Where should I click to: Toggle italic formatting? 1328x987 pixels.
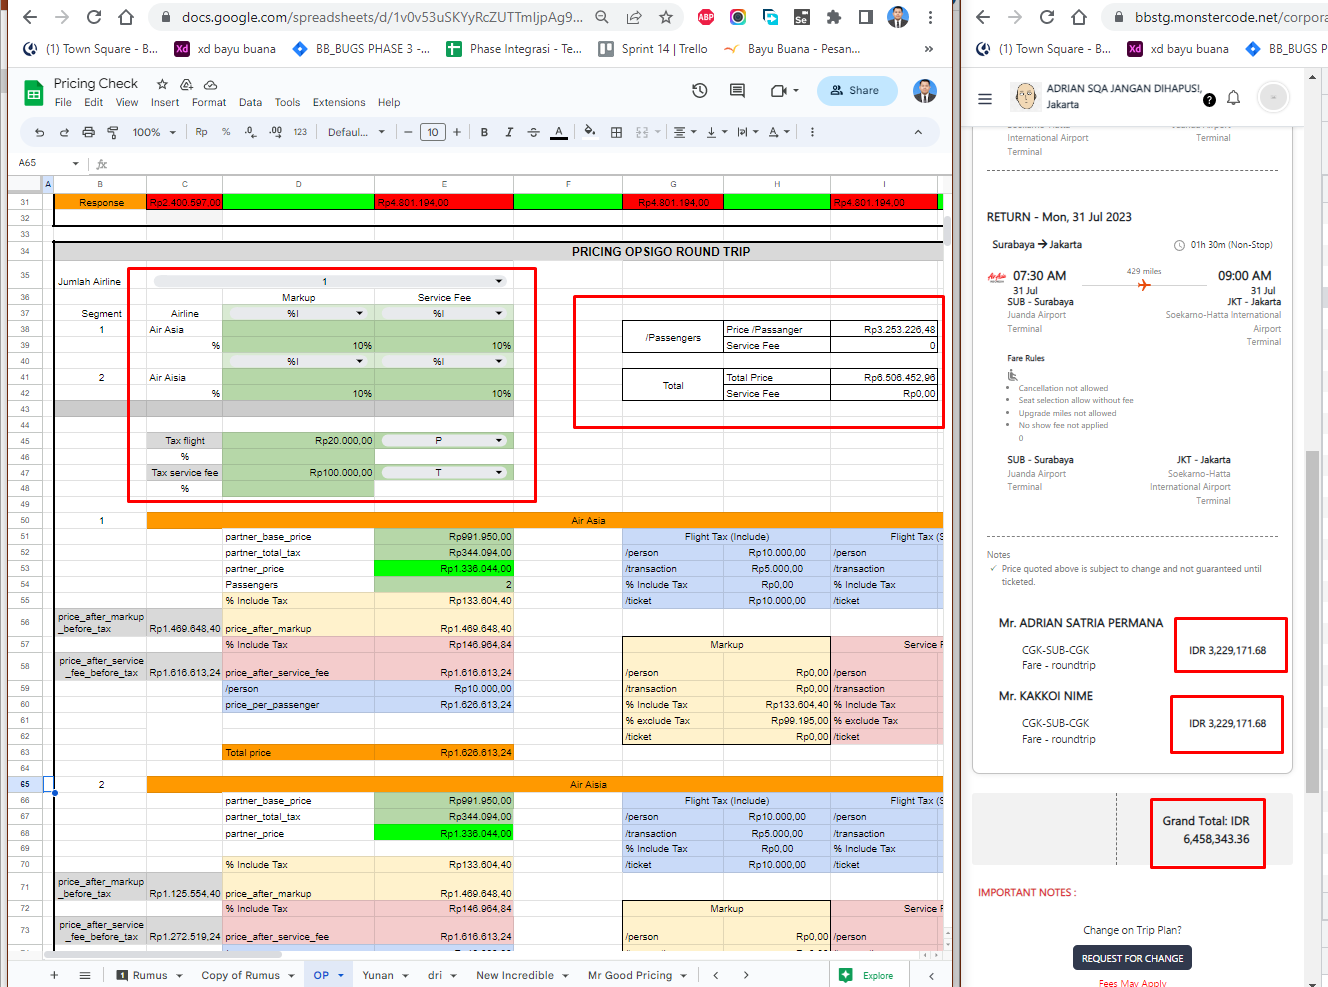pos(509,132)
